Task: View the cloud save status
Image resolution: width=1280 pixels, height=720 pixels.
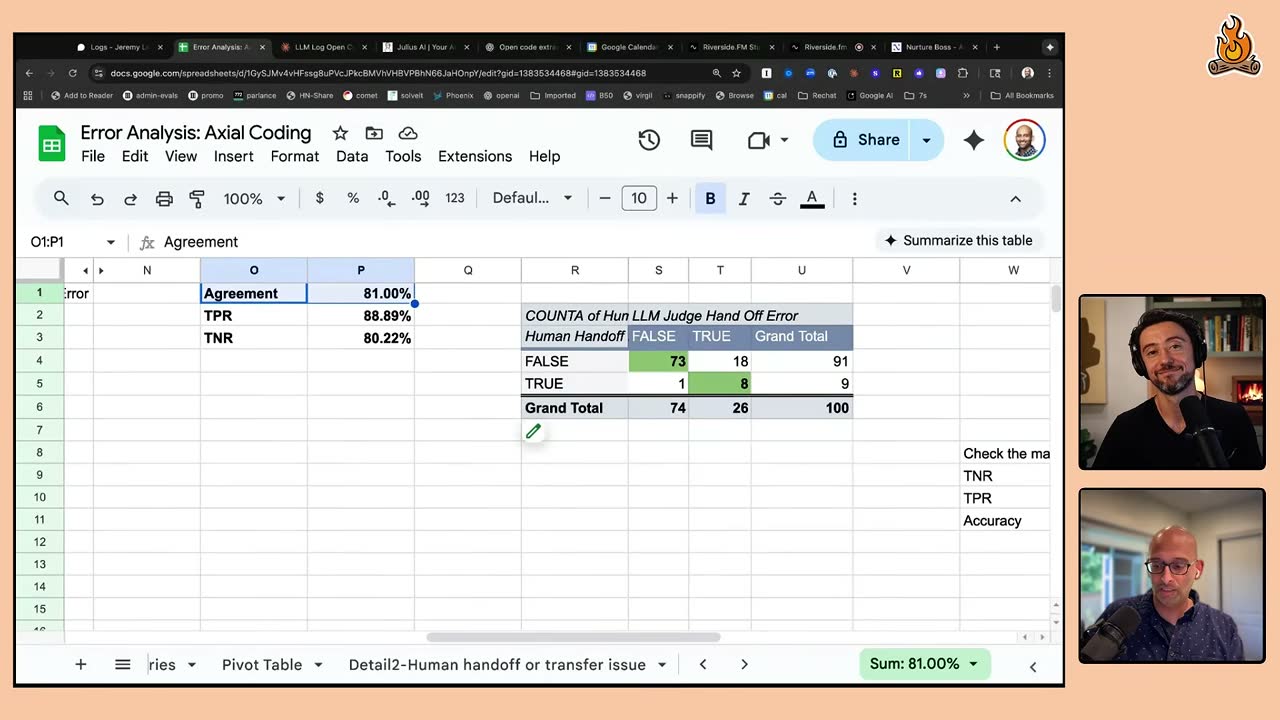Action: point(408,133)
